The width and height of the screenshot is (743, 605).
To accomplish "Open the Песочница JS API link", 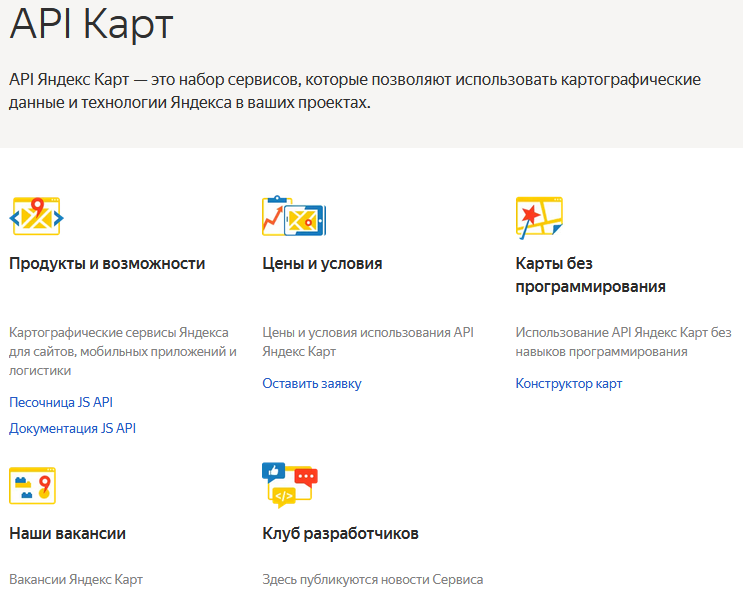I will point(61,402).
